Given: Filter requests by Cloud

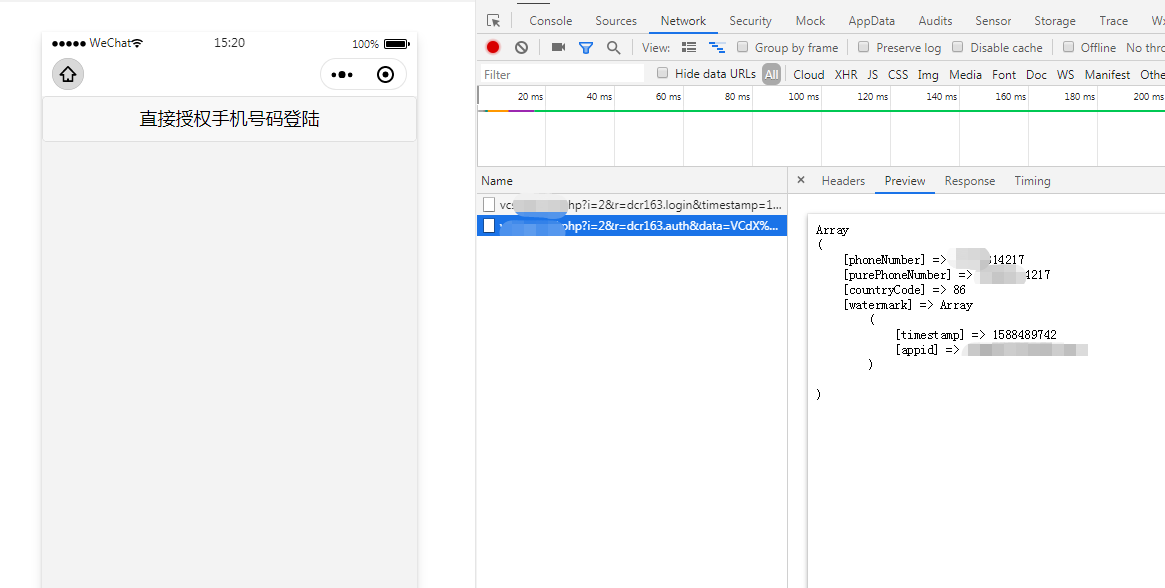Looking at the screenshot, I should coord(809,74).
